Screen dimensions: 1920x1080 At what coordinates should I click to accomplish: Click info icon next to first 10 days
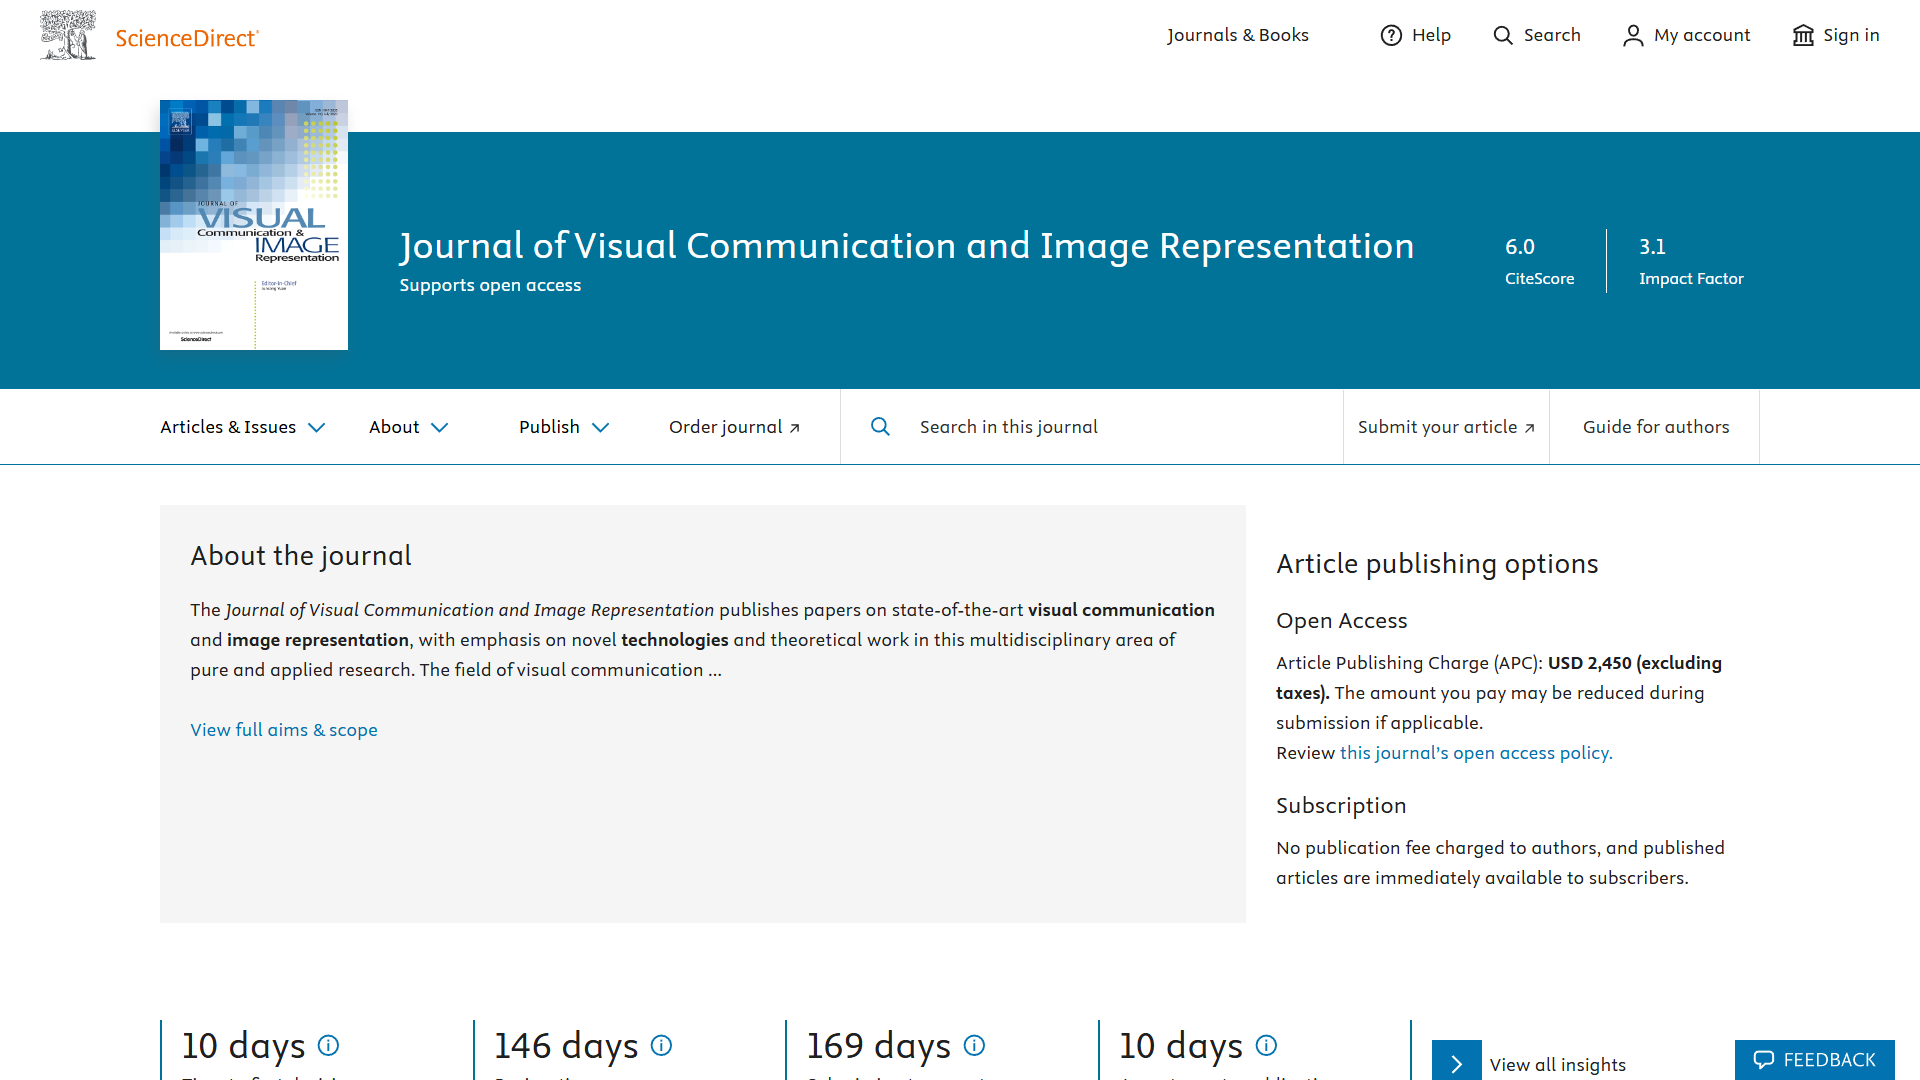tap(328, 1045)
